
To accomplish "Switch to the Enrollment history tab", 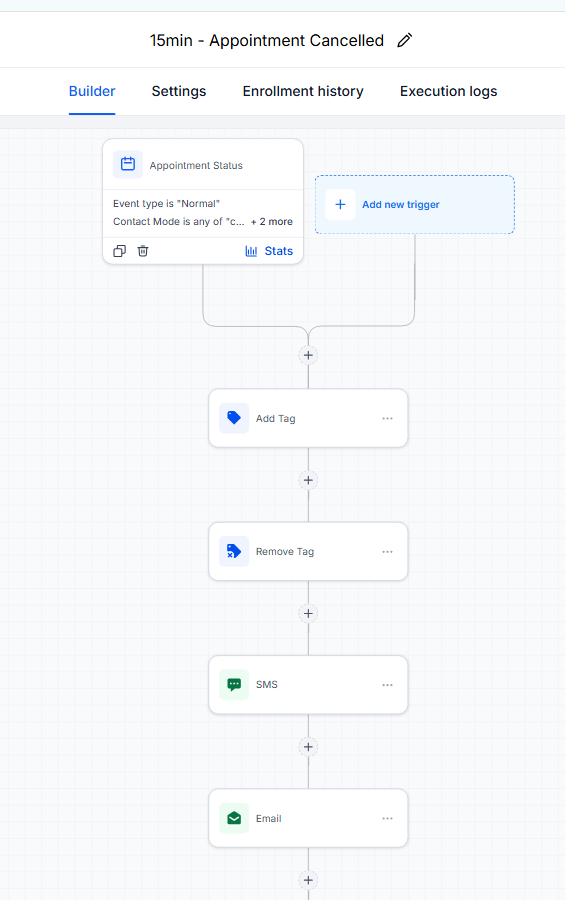I will click(303, 91).
